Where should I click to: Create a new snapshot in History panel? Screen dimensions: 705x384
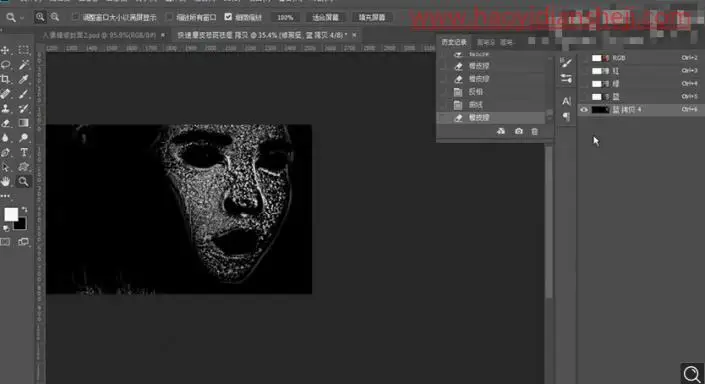[x=519, y=131]
